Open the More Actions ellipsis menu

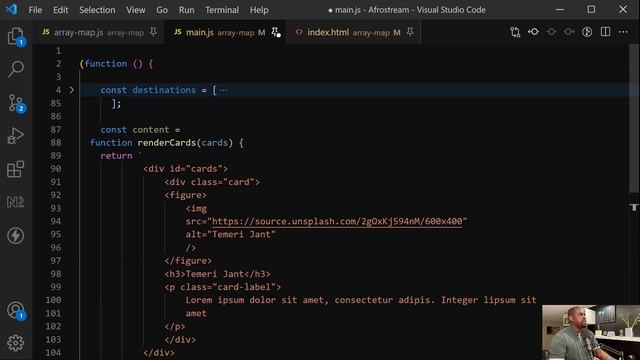point(623,32)
